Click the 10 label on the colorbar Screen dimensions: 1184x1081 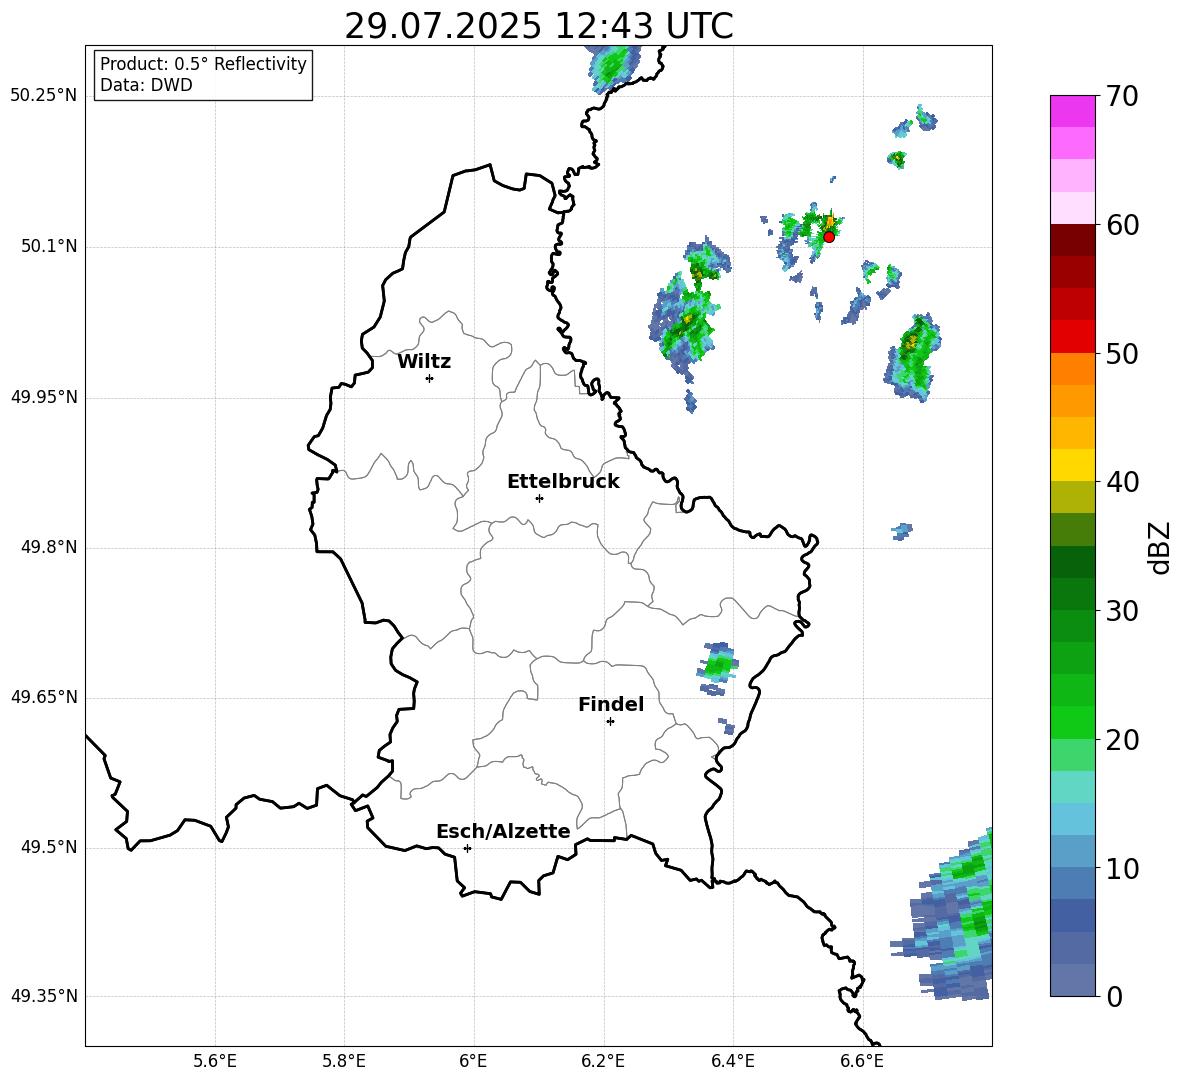point(1122,868)
